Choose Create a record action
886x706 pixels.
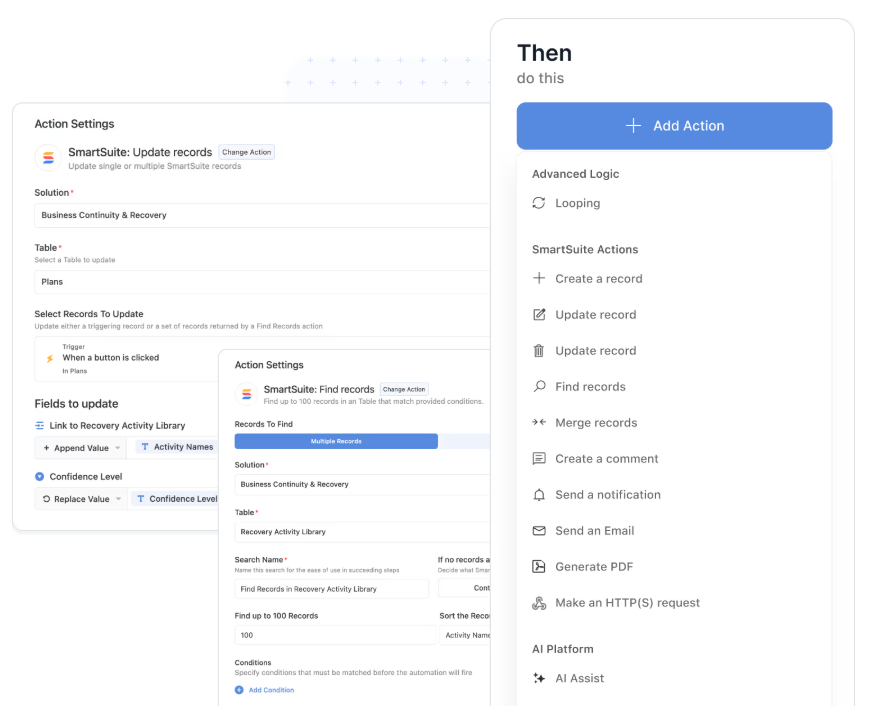[x=598, y=279]
